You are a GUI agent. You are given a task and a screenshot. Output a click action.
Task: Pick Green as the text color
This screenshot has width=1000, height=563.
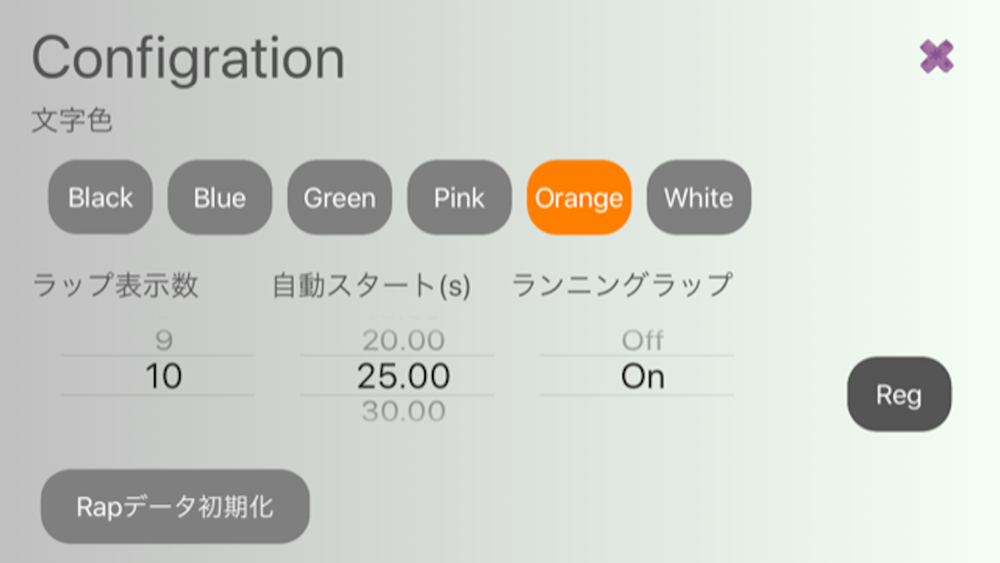340,197
